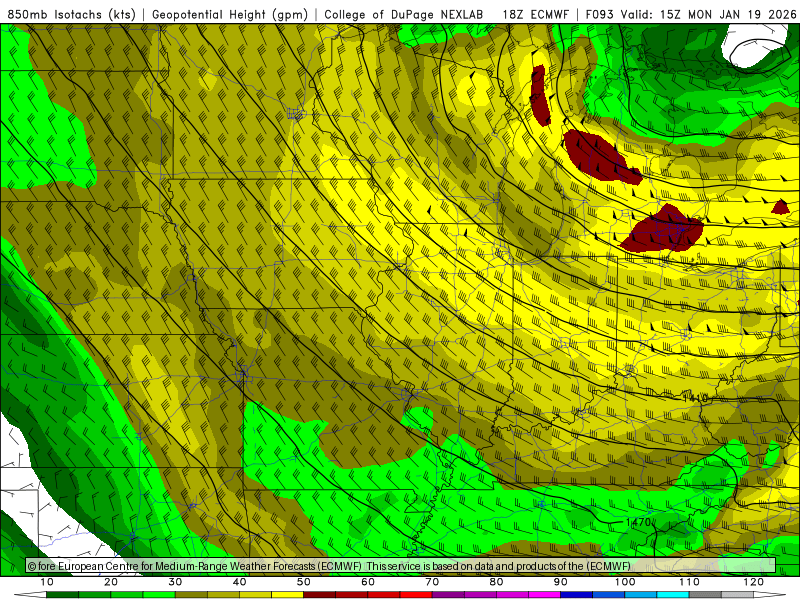Viewport: 800px width, 600px height.
Task: Pick the cyan swatch left of 110
Action: coord(673,595)
